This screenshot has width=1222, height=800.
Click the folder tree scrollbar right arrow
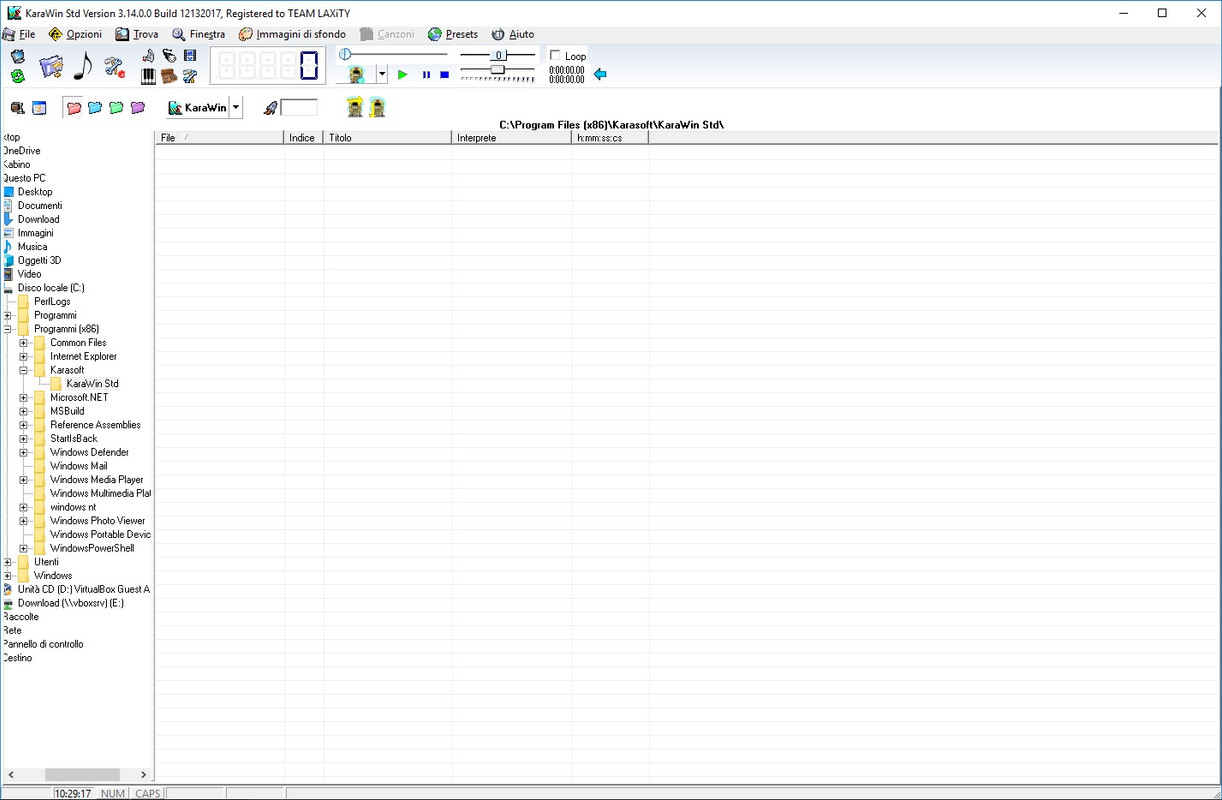pyautogui.click(x=143, y=774)
